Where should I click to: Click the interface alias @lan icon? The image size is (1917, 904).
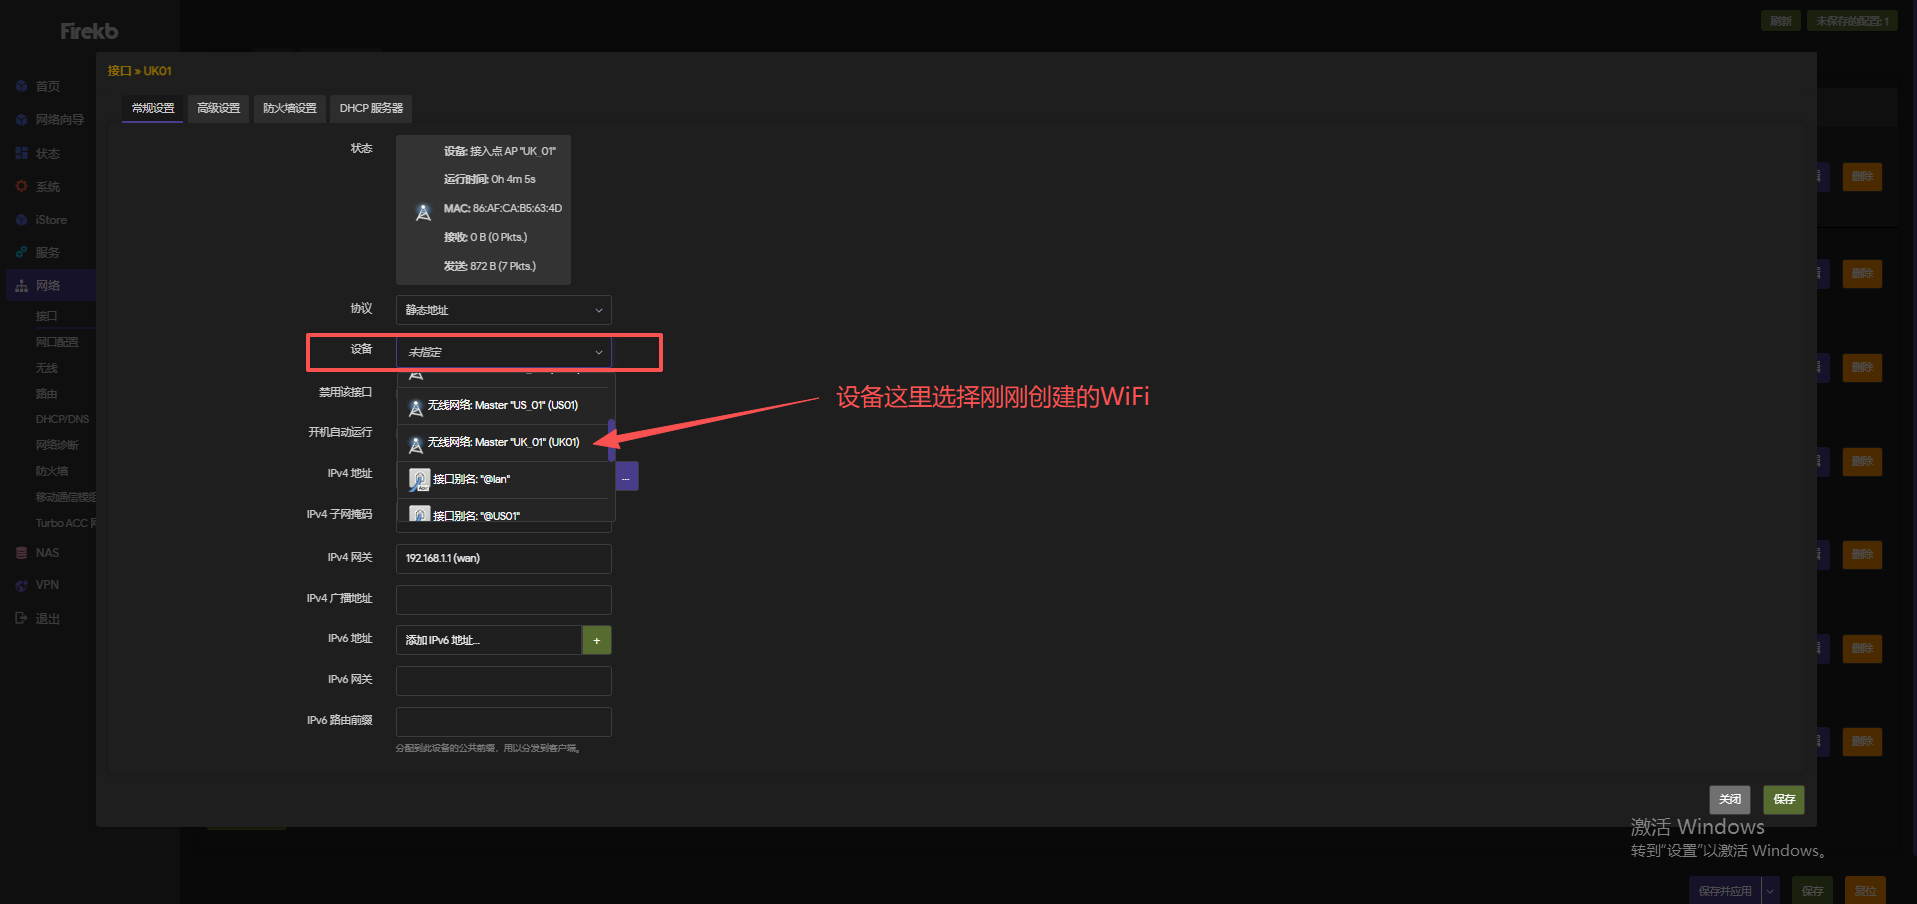coord(419,480)
